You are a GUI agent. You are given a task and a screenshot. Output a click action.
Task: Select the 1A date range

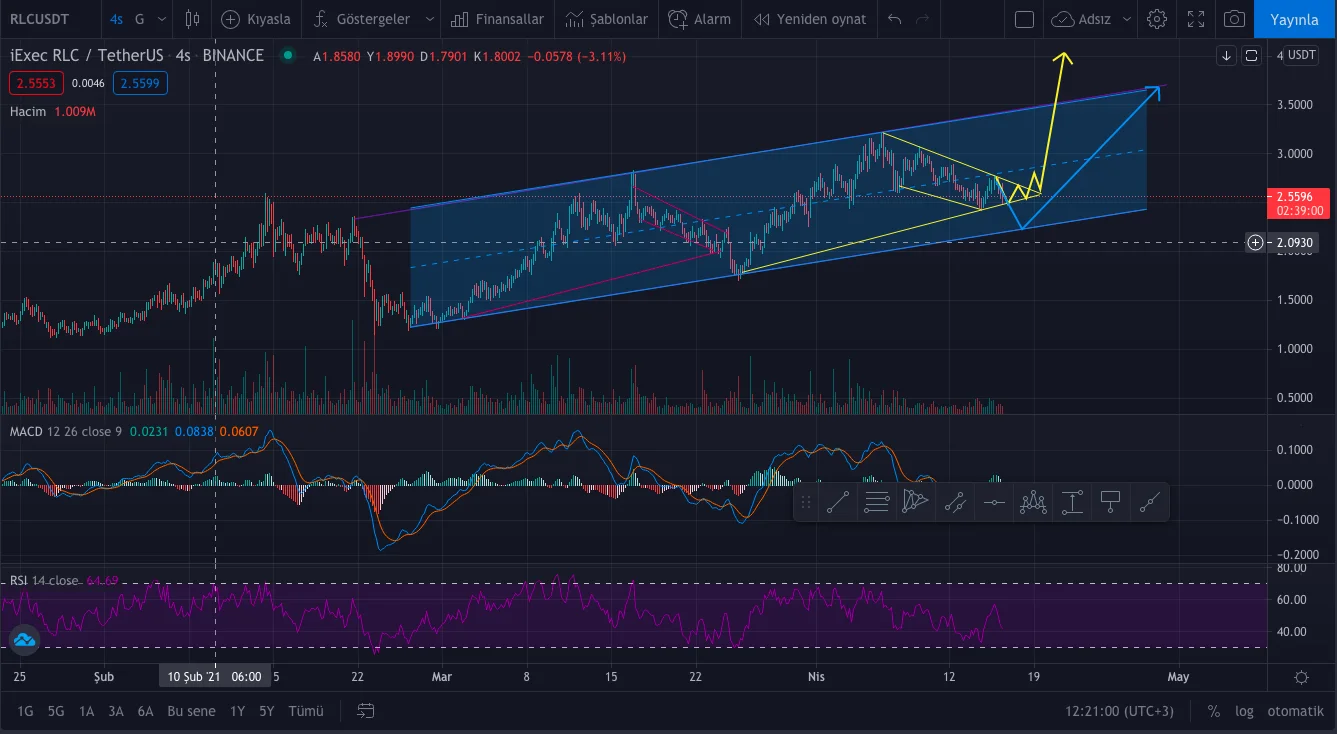point(87,711)
